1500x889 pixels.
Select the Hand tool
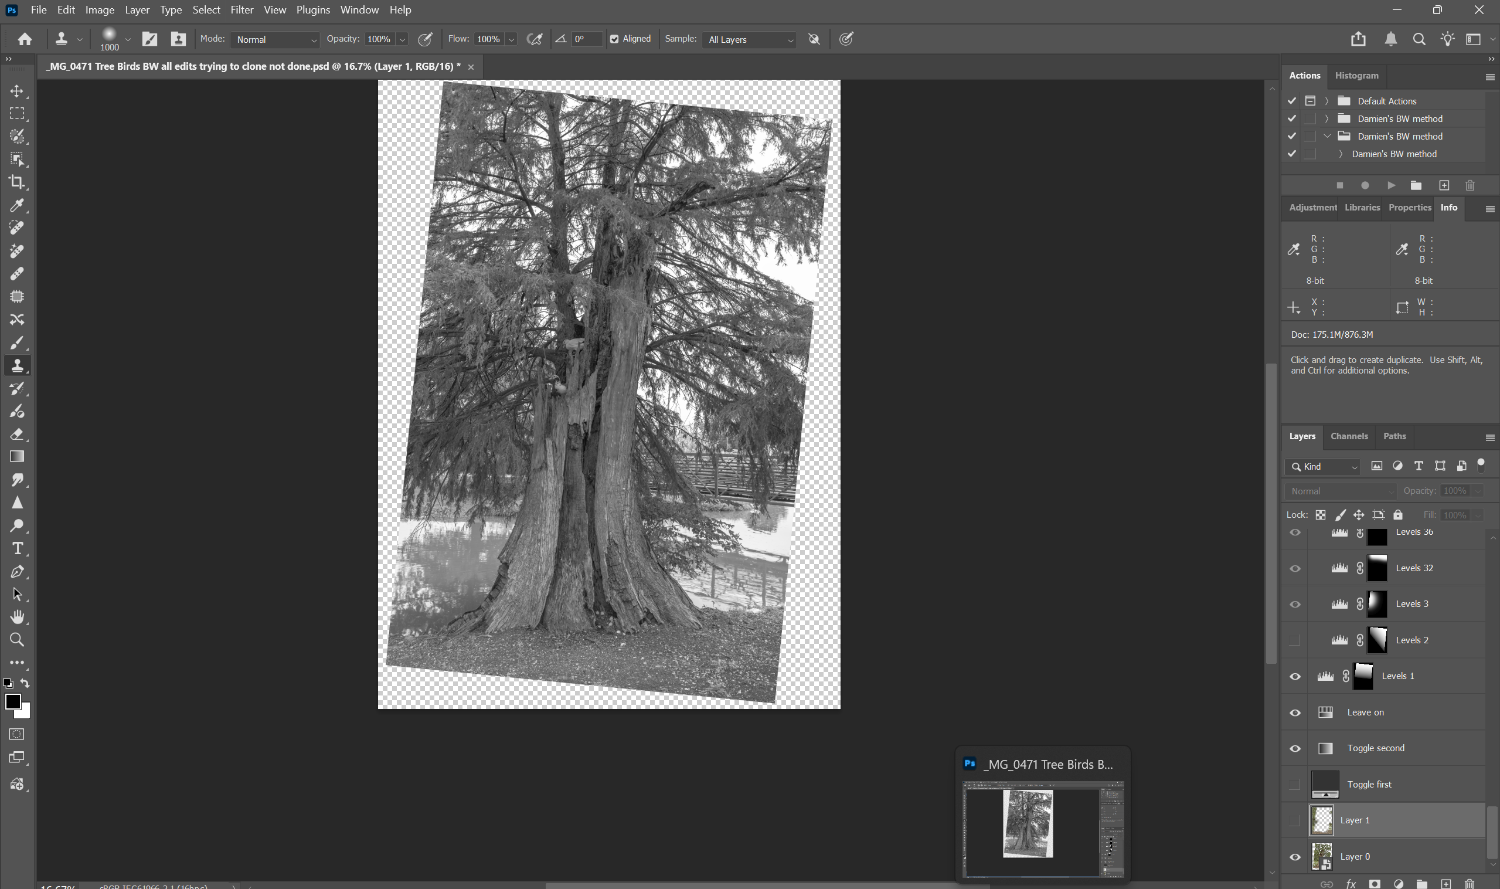(17, 617)
